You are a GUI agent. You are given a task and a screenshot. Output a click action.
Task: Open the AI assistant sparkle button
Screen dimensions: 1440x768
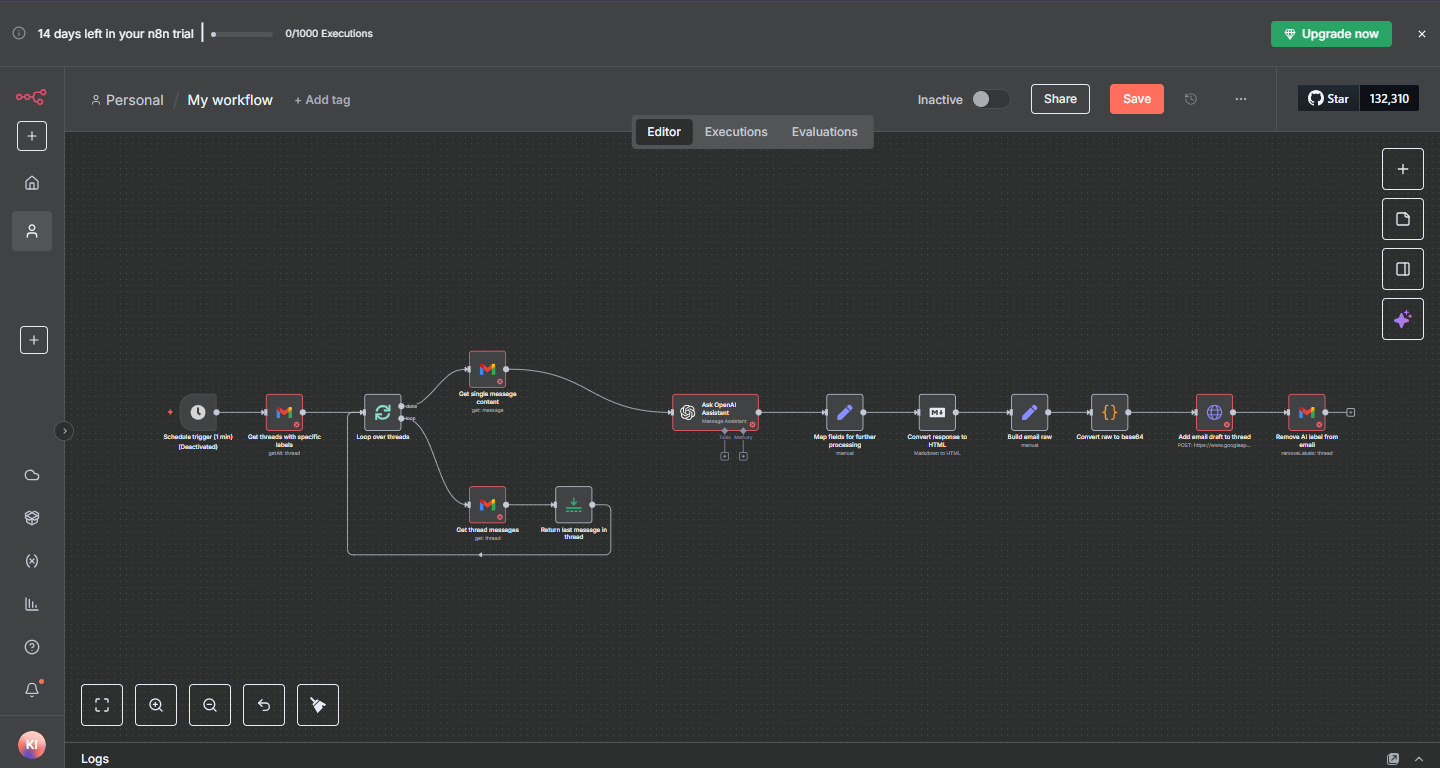coord(1402,319)
